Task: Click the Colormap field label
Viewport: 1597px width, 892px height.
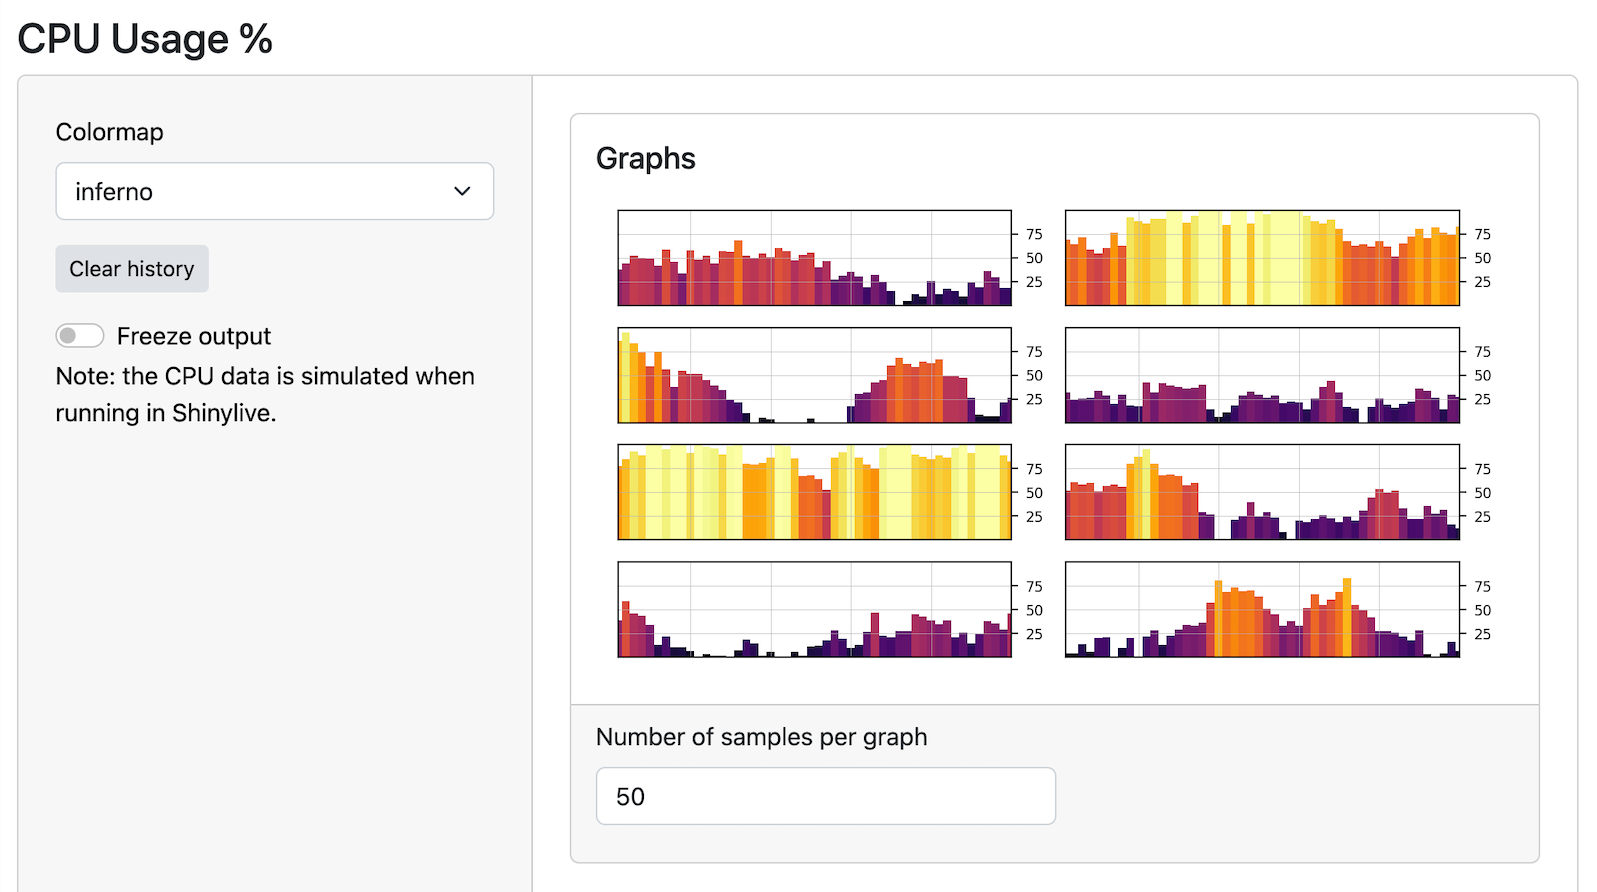Action: (x=109, y=132)
